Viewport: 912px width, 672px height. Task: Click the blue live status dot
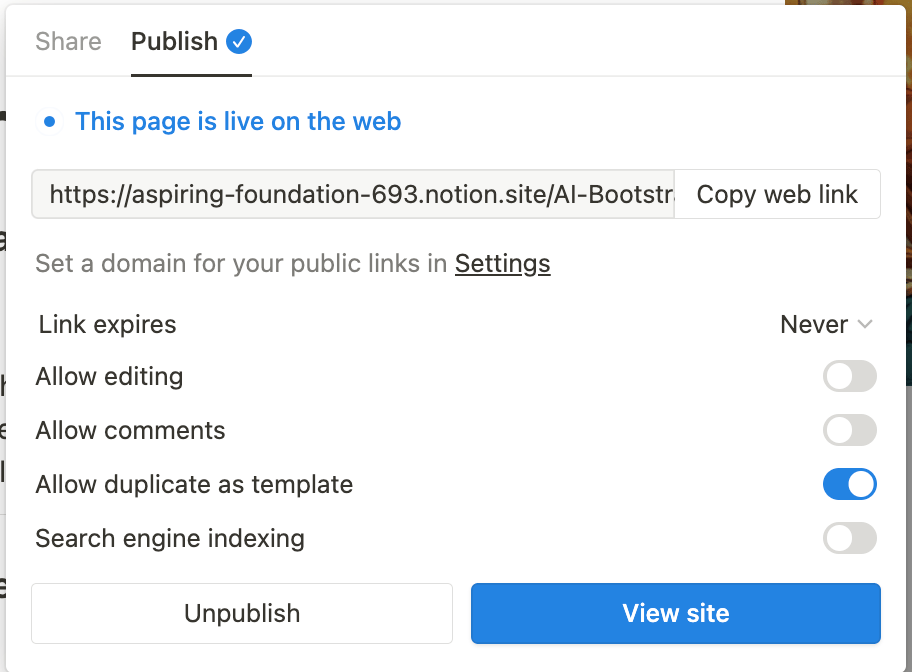[49, 122]
